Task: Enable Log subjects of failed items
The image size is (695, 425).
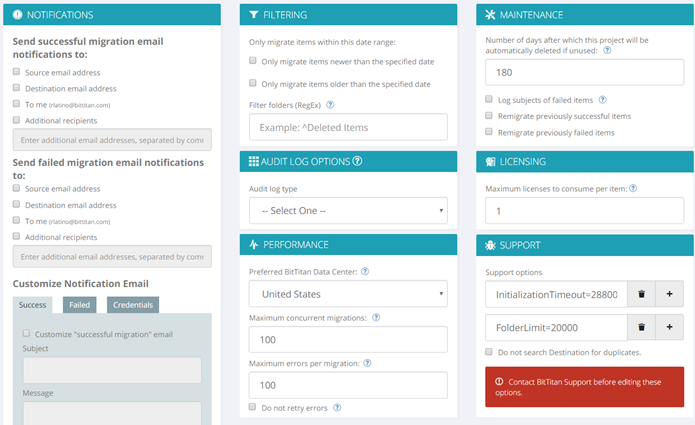Action: 489,100
